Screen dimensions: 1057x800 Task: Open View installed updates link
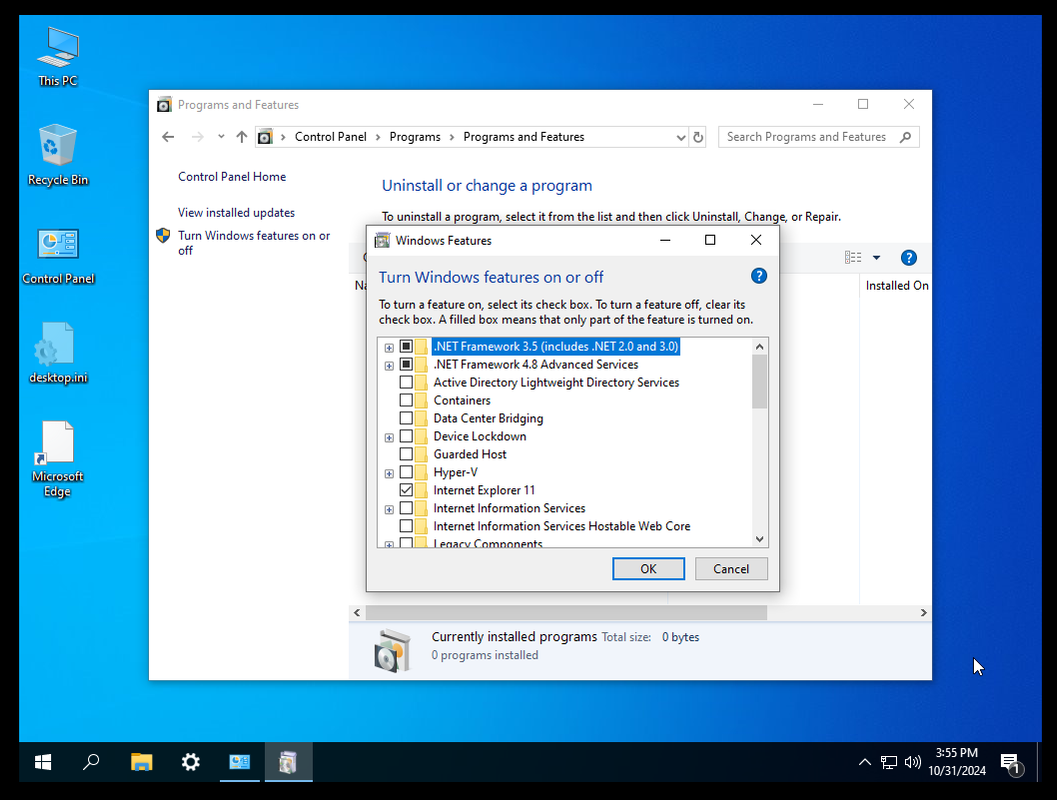coord(236,212)
